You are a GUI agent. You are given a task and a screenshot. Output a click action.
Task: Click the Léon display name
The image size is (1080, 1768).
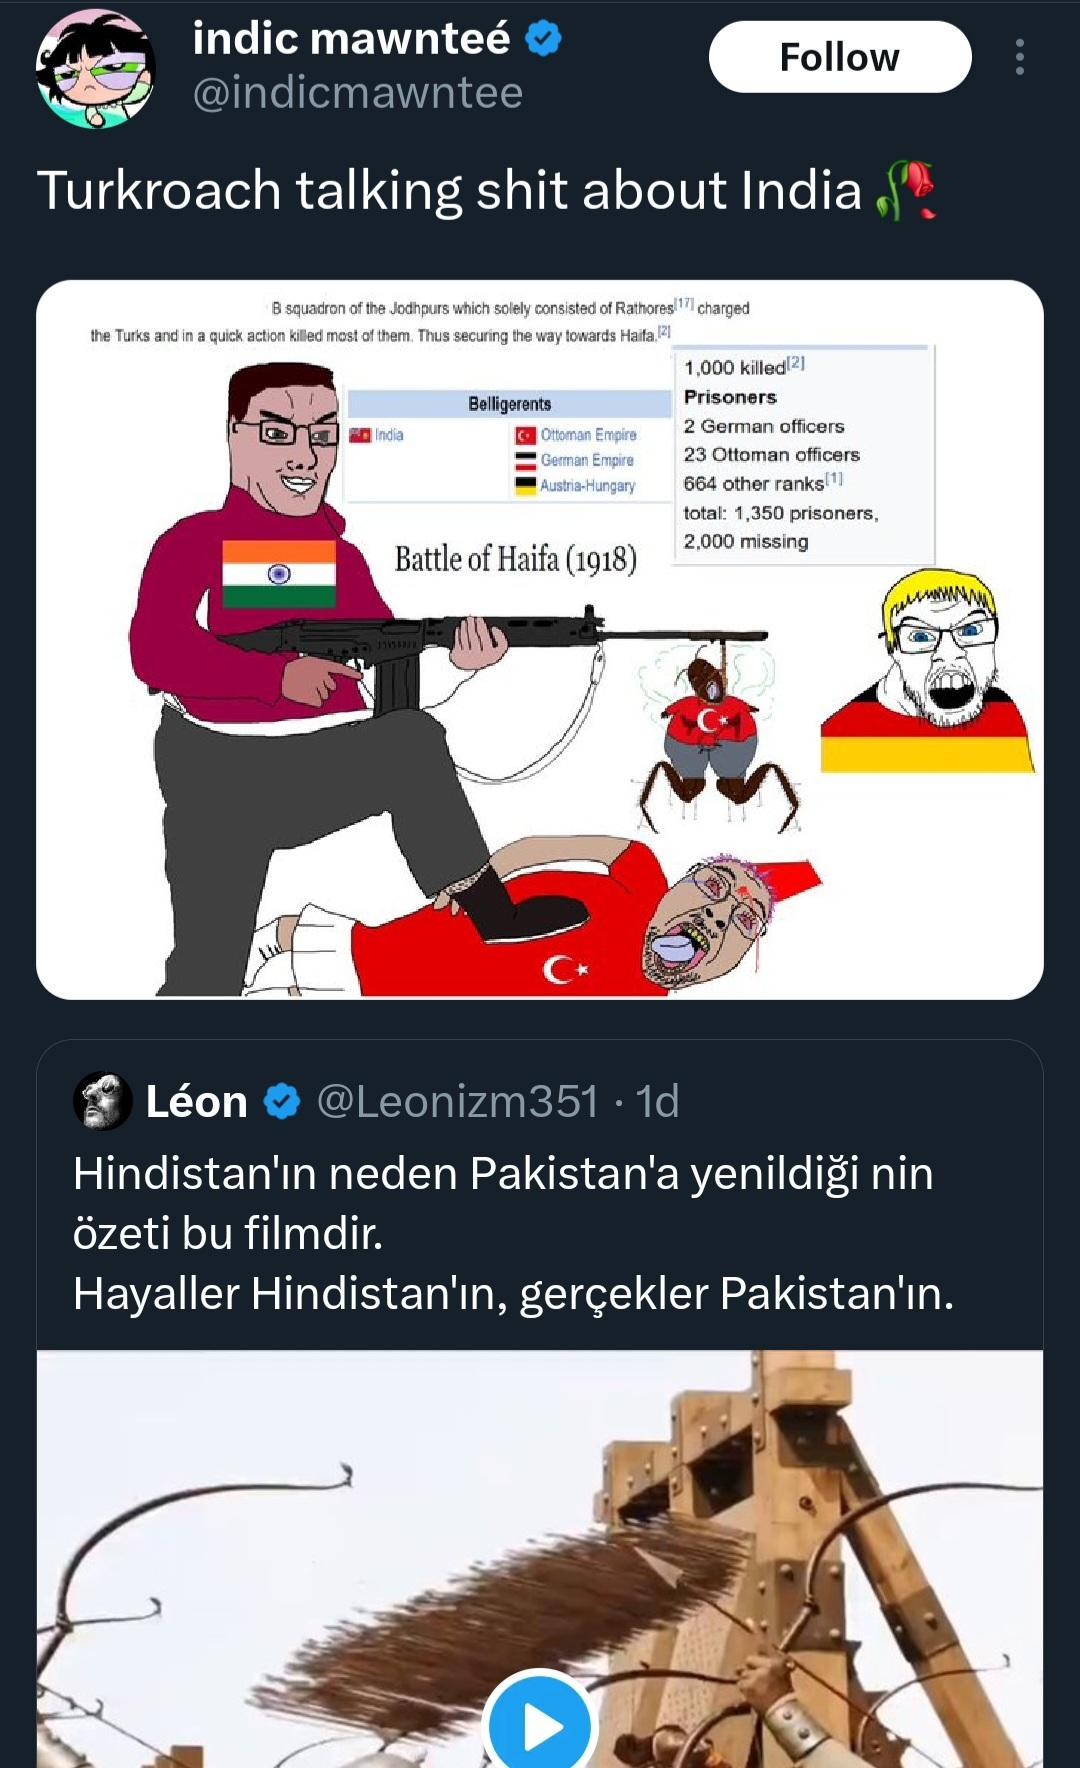pyautogui.click(x=197, y=1101)
